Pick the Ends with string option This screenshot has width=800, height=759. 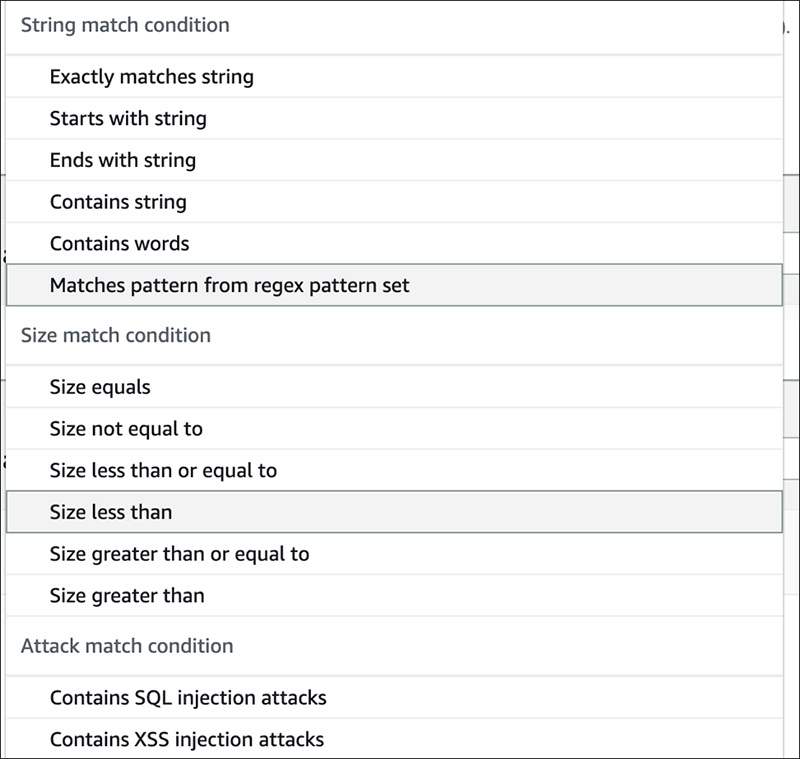[x=122, y=161]
